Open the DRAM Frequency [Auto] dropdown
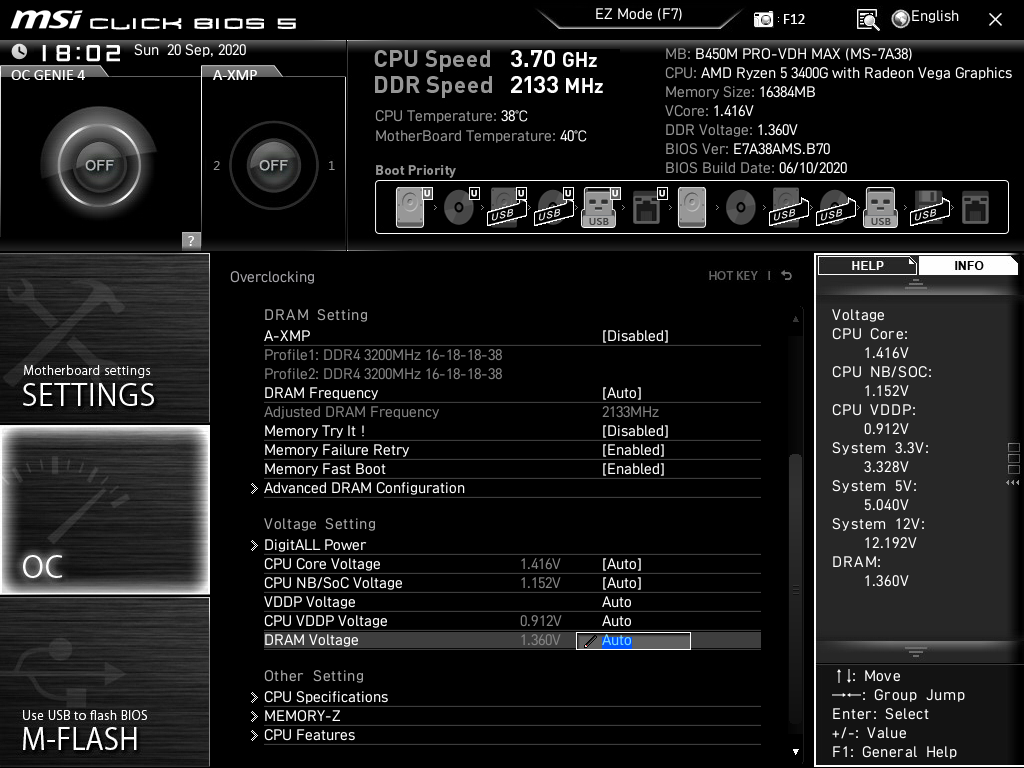Viewport: 1024px width, 768px height. (622, 393)
